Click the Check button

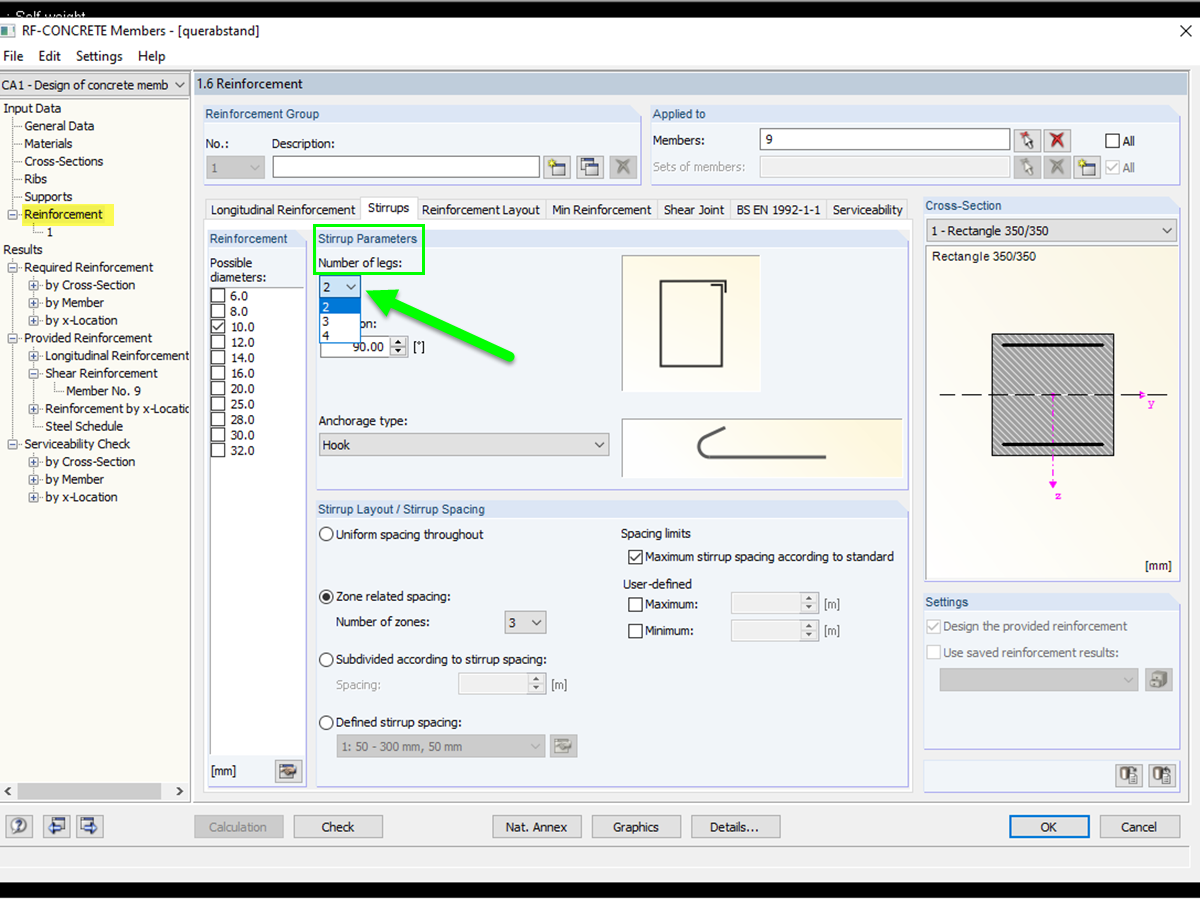point(338,827)
